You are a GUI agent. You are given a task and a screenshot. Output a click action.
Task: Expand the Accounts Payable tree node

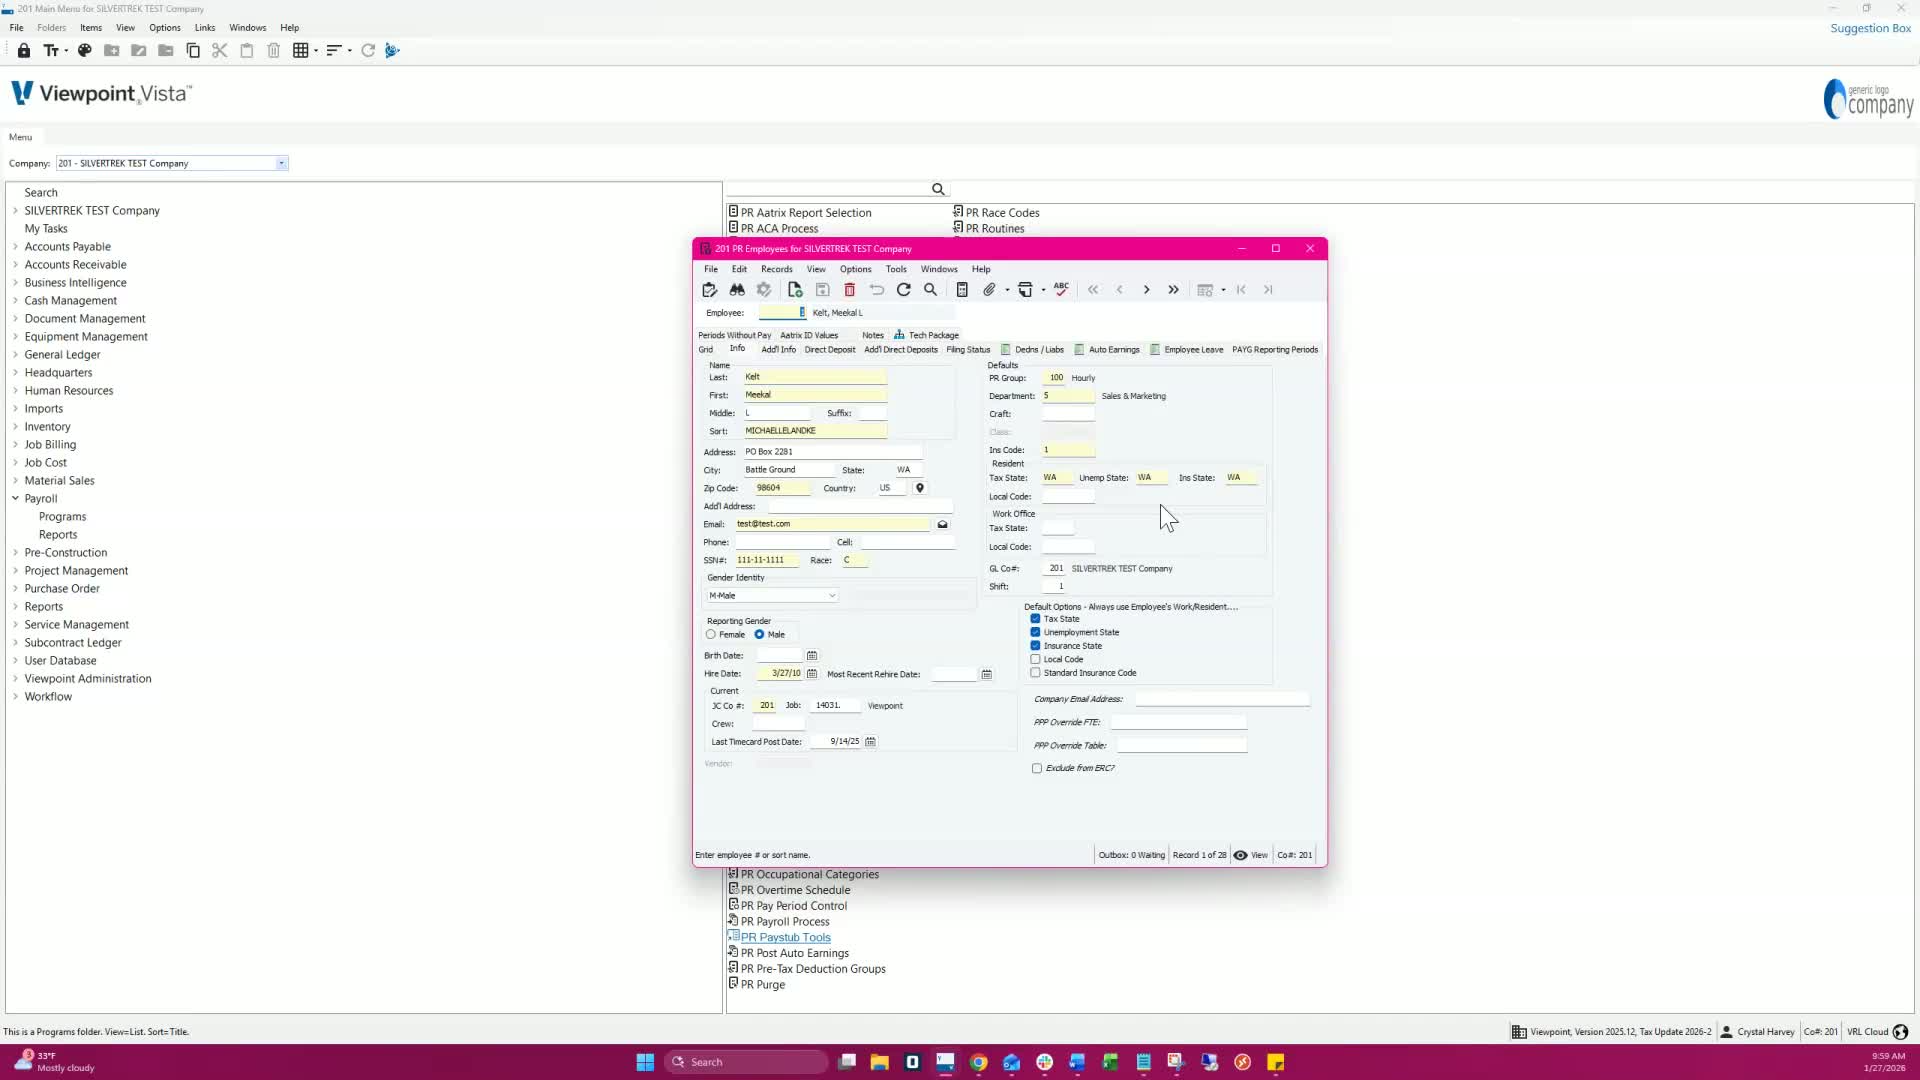pos(15,247)
